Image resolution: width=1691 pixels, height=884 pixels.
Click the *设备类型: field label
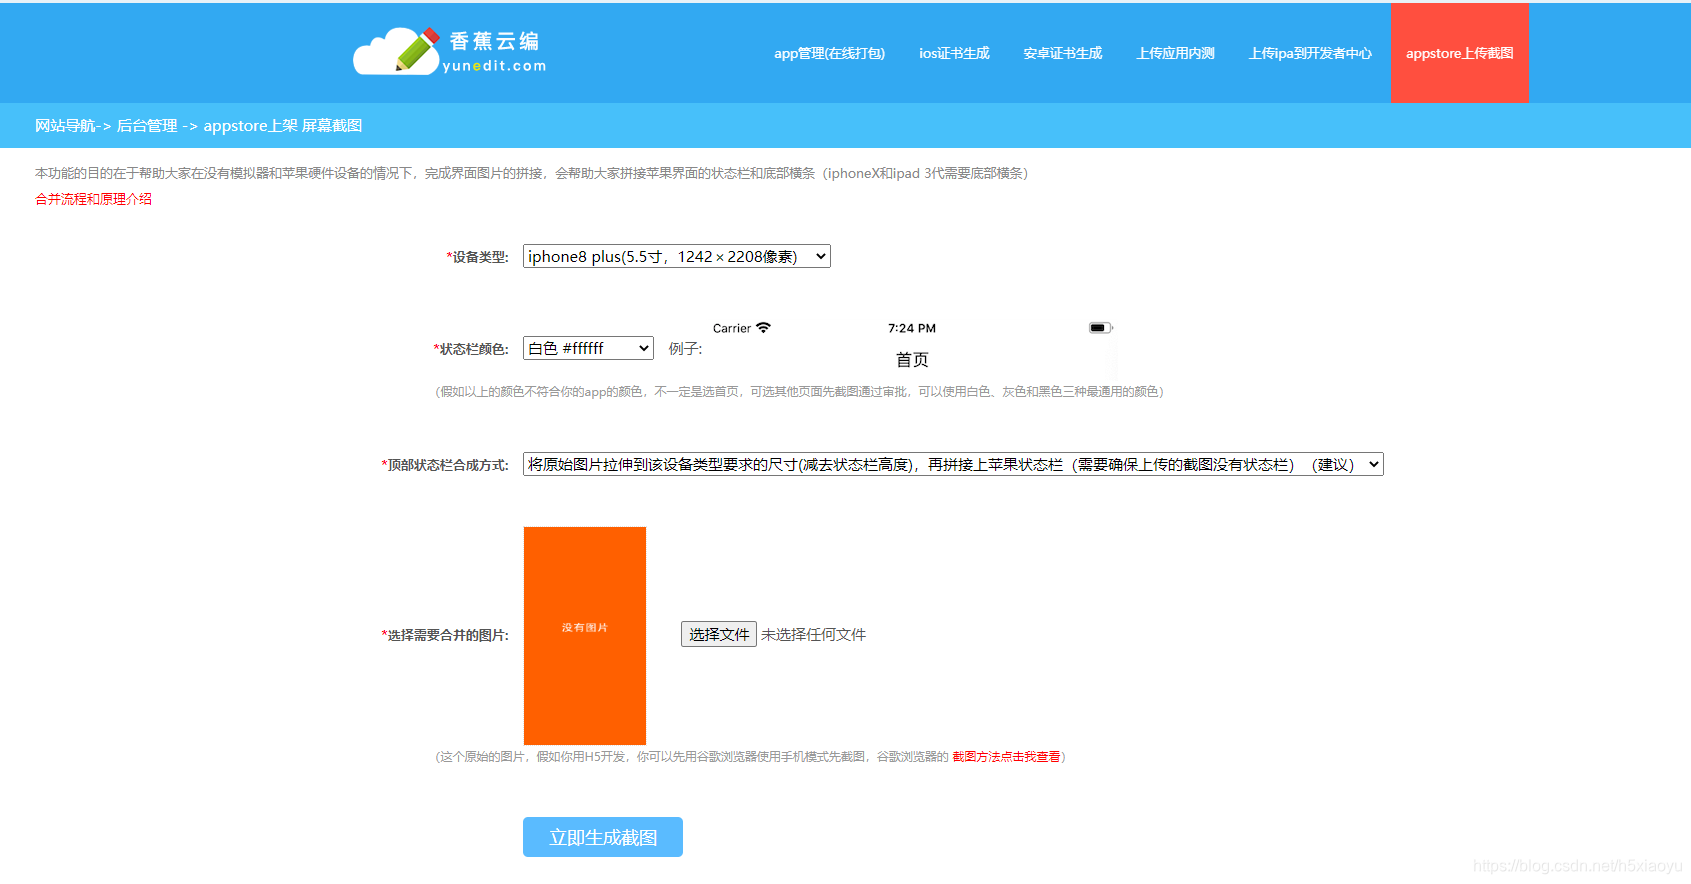[477, 257]
